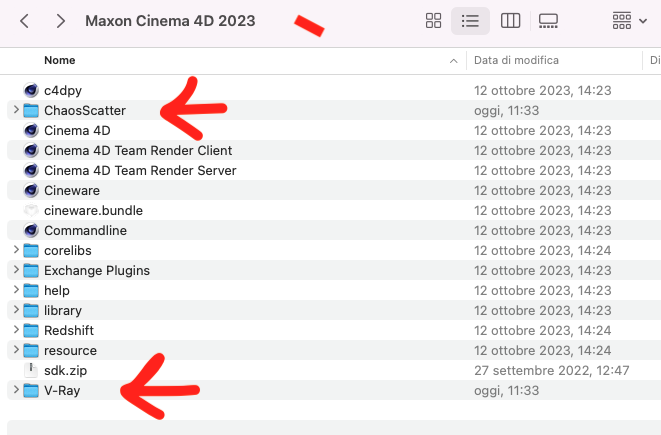Switch to icon grid view

433,21
